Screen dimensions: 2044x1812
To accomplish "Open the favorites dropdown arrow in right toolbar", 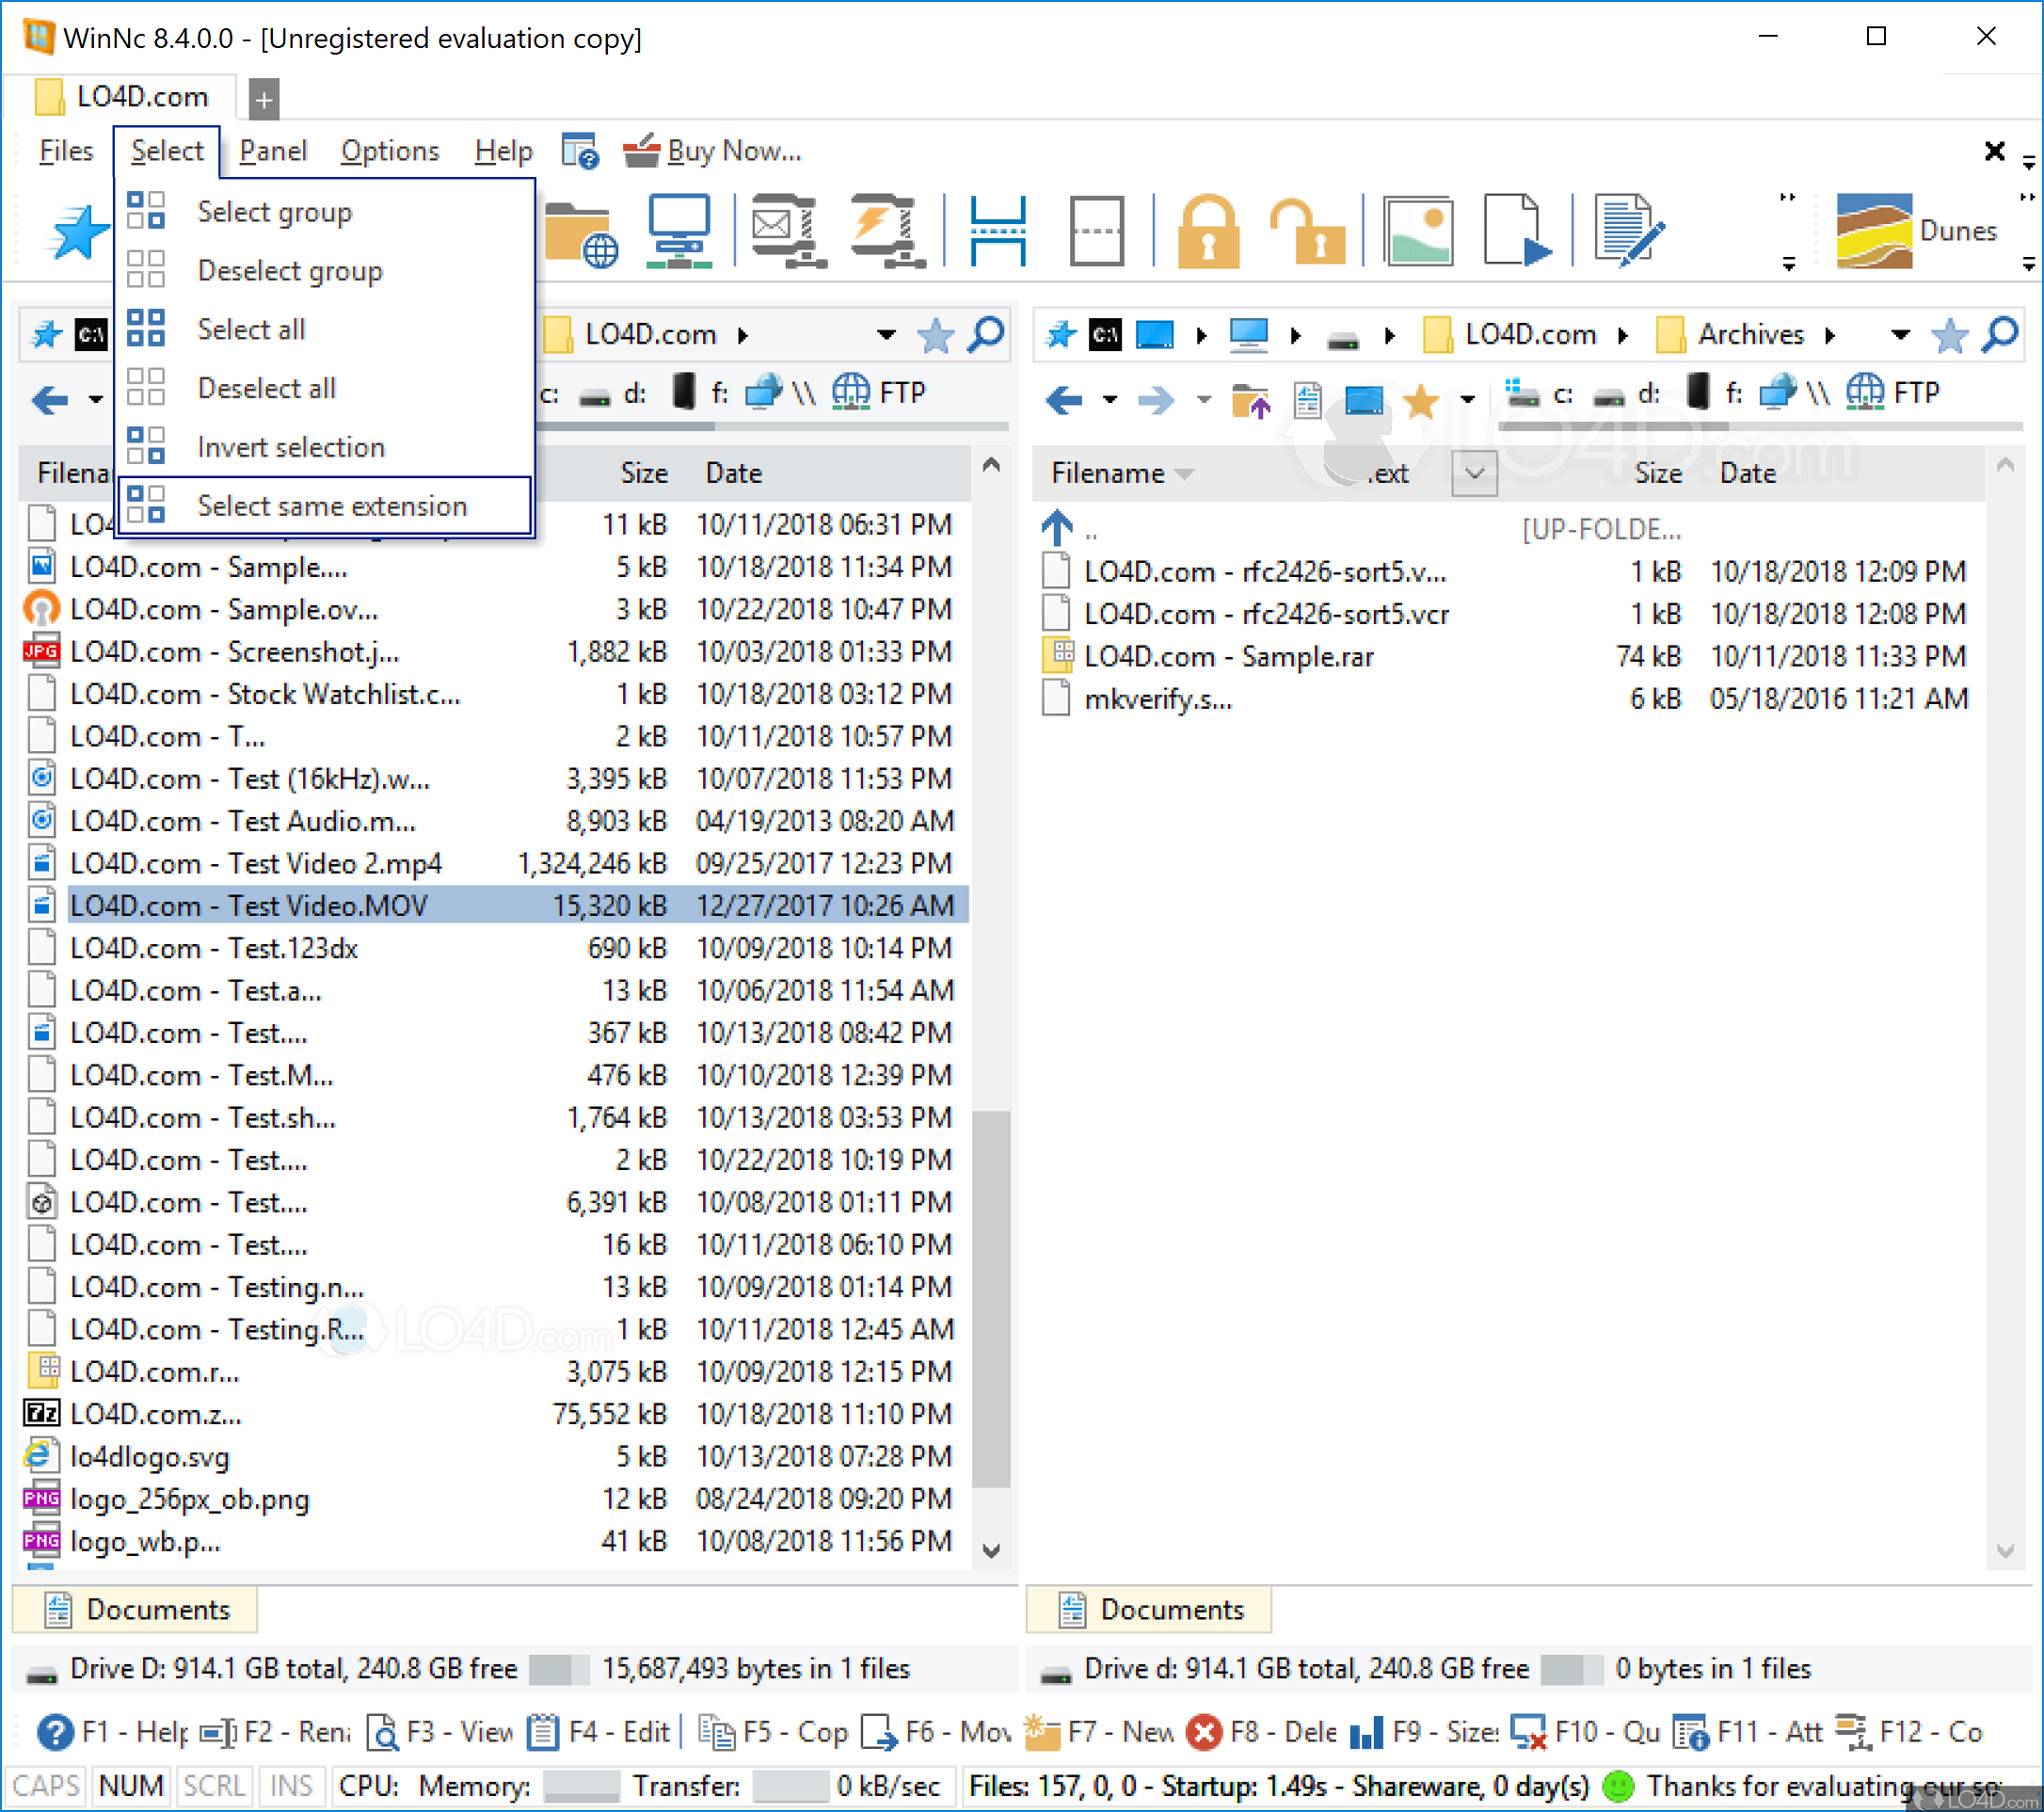I will (1468, 400).
